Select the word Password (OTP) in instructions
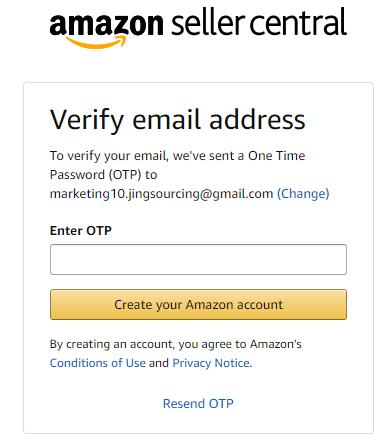Screen dimensions: 374x436 (x=95, y=175)
